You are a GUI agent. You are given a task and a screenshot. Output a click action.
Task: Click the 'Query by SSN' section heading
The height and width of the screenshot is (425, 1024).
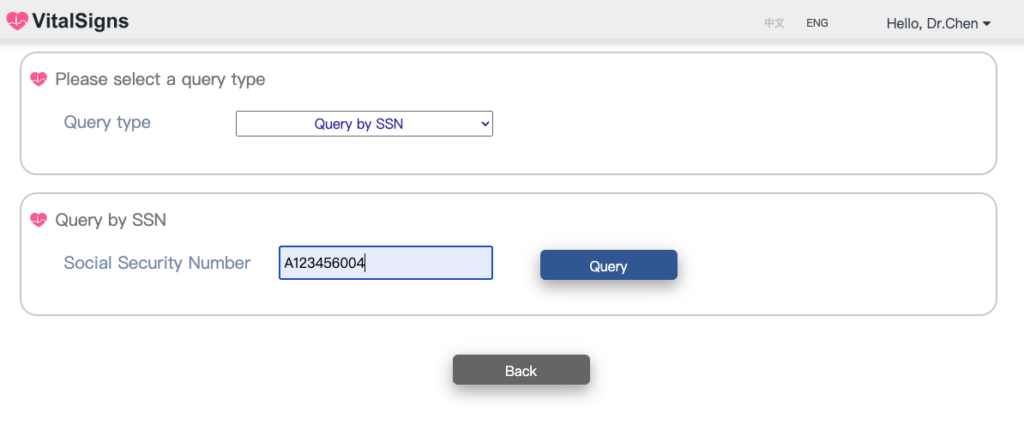110,220
